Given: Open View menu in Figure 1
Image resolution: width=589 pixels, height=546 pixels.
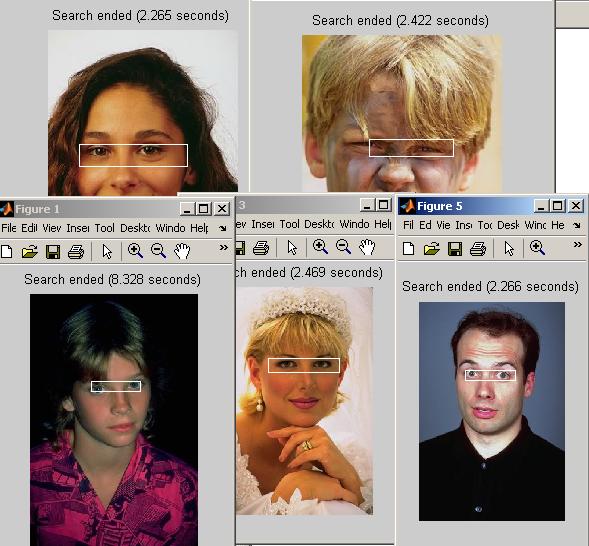Looking at the screenshot, I should click(x=51, y=228).
